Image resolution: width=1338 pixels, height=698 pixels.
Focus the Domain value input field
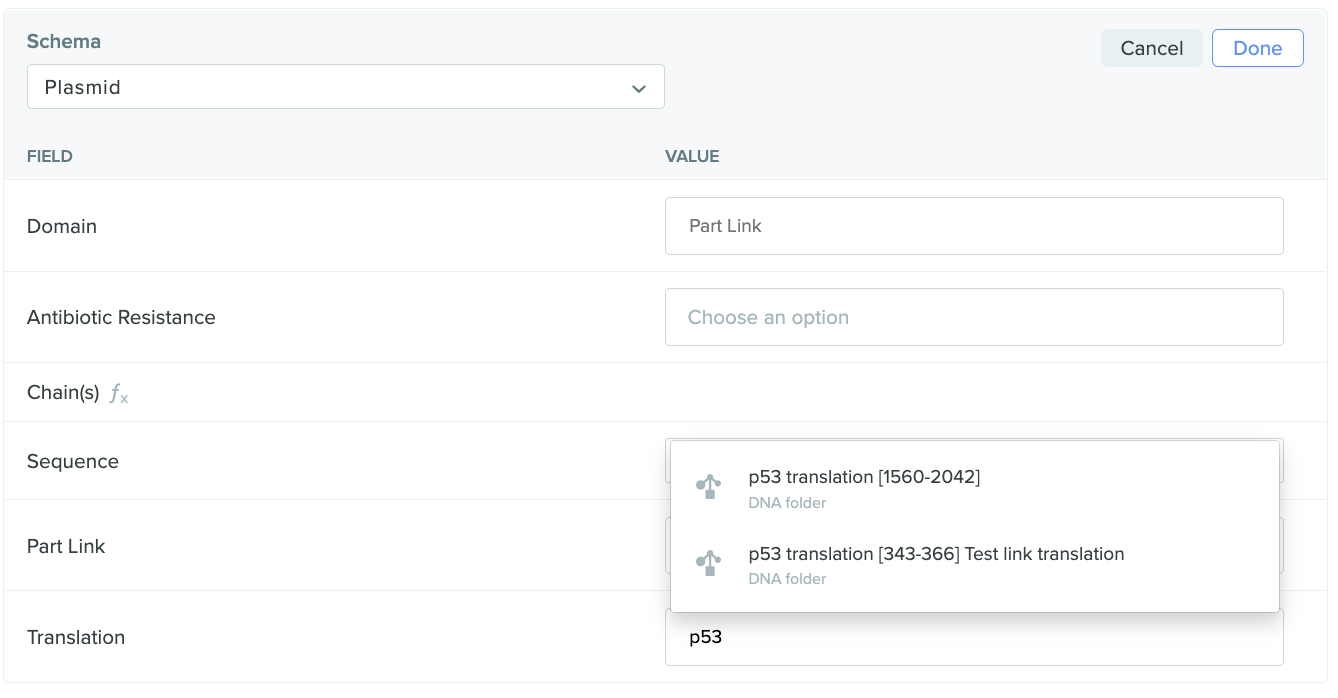click(973, 226)
